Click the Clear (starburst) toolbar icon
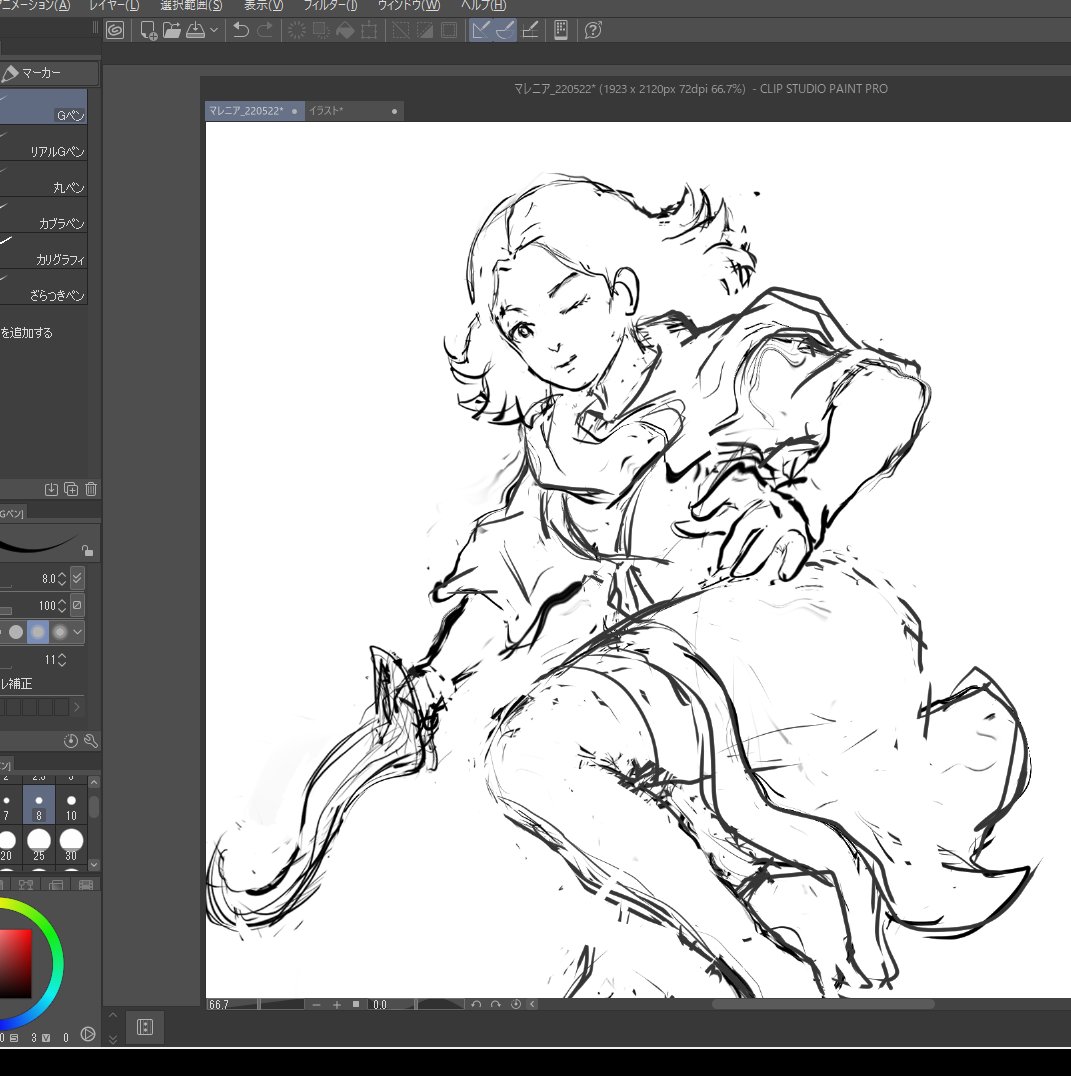This screenshot has height=1076, width=1071. 296,30
